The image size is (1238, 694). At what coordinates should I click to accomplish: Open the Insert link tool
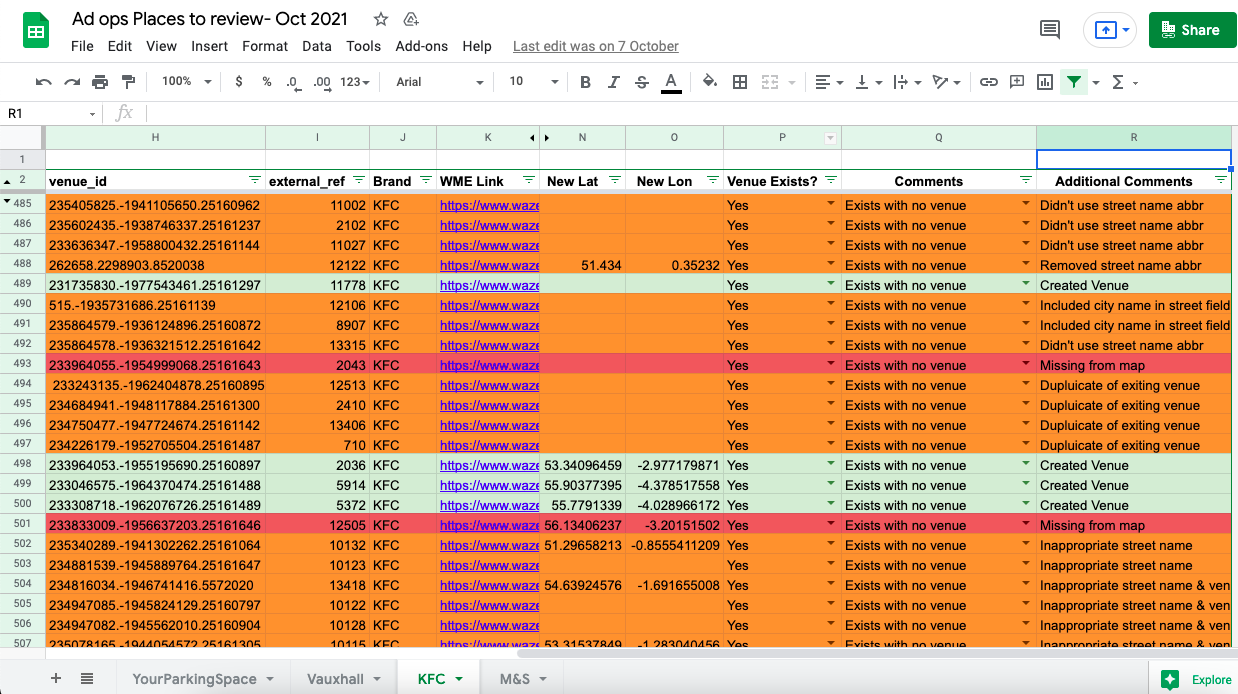pos(989,81)
